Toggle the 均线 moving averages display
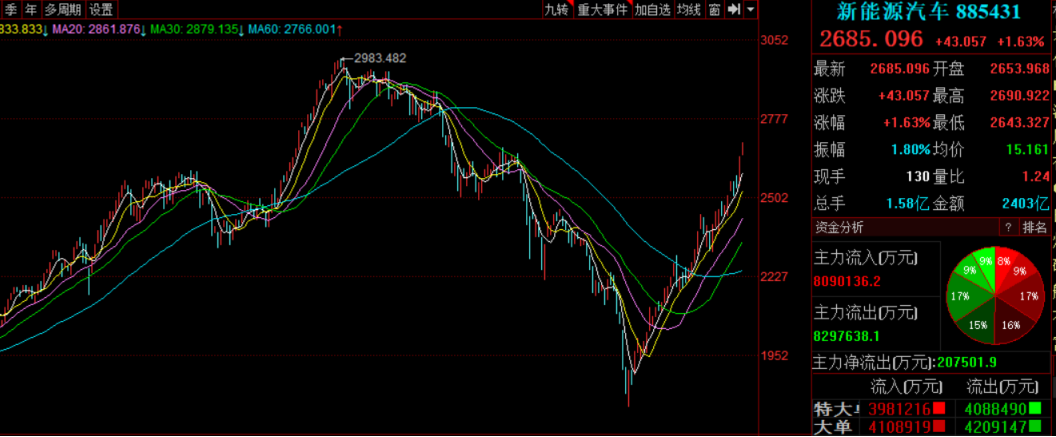This screenshot has height=437, width=1056. [x=688, y=9]
